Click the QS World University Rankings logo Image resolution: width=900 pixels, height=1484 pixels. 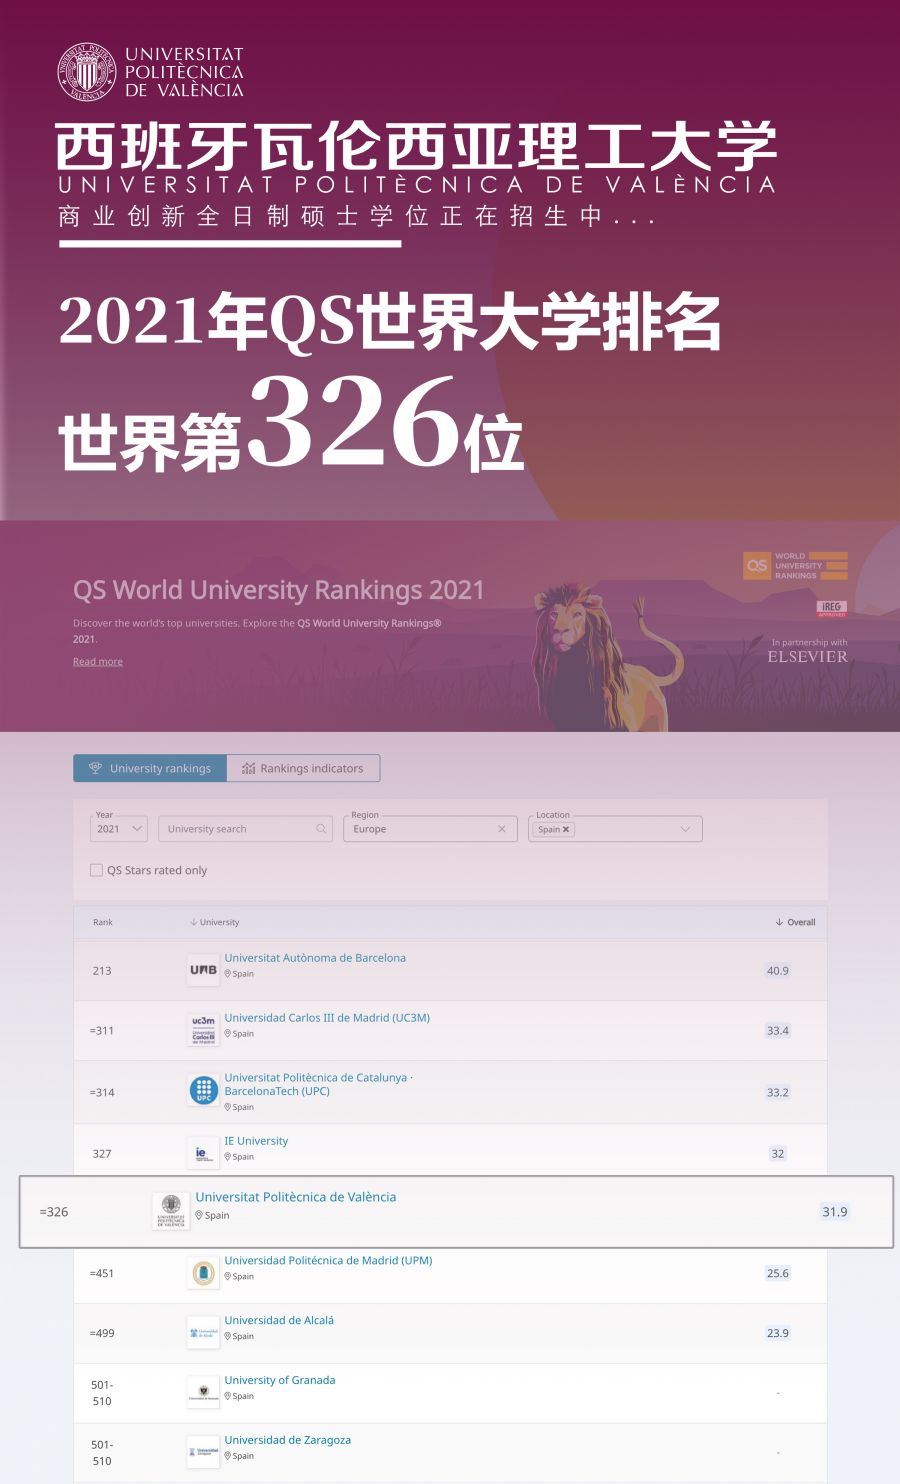click(x=795, y=566)
